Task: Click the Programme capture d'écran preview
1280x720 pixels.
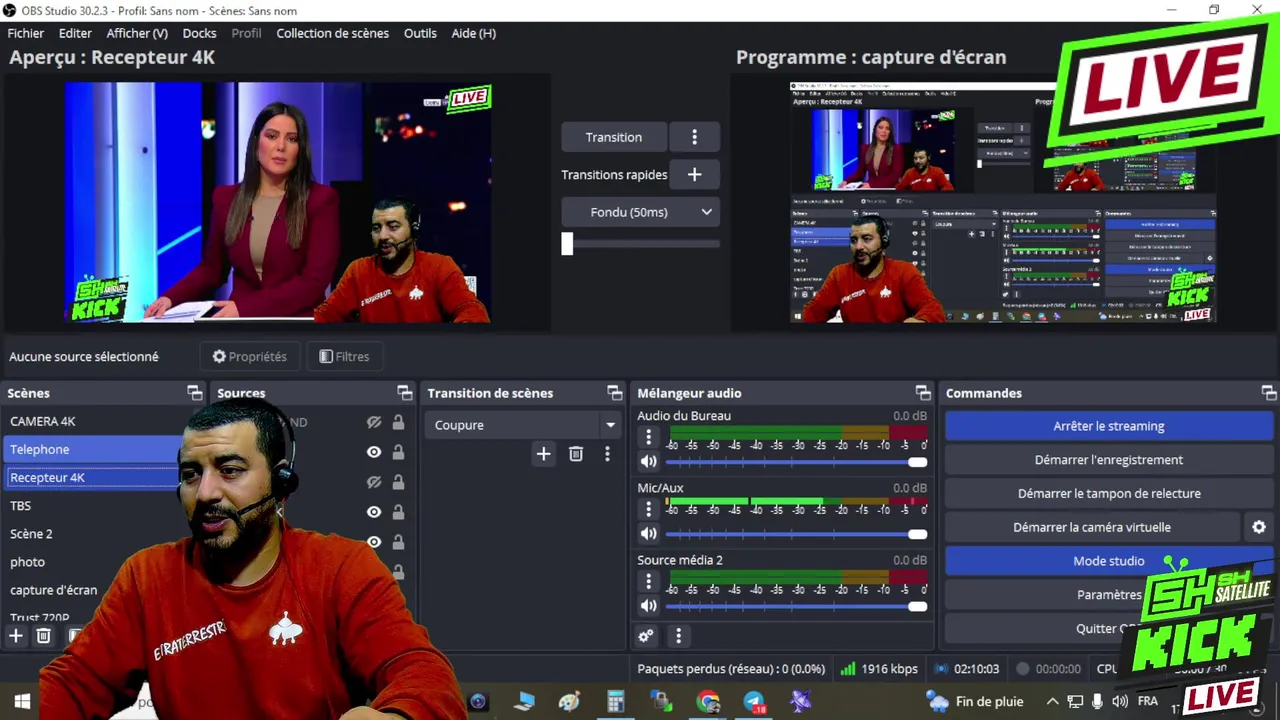Action: pyautogui.click(x=1003, y=202)
